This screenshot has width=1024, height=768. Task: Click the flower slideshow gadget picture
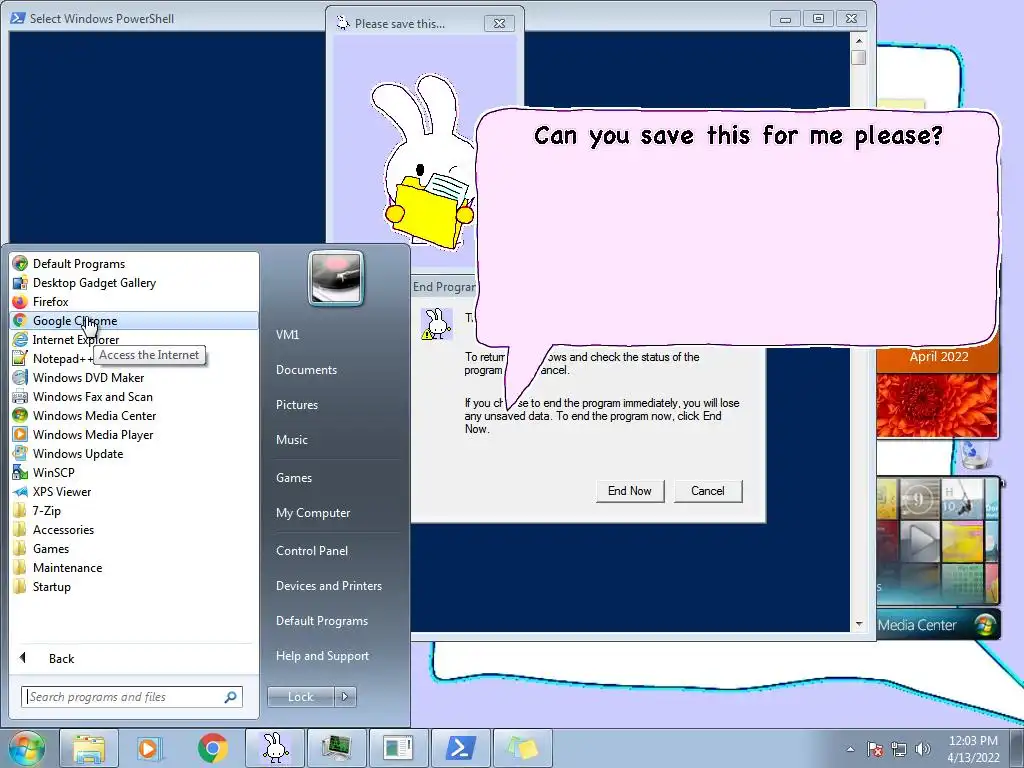click(937, 405)
